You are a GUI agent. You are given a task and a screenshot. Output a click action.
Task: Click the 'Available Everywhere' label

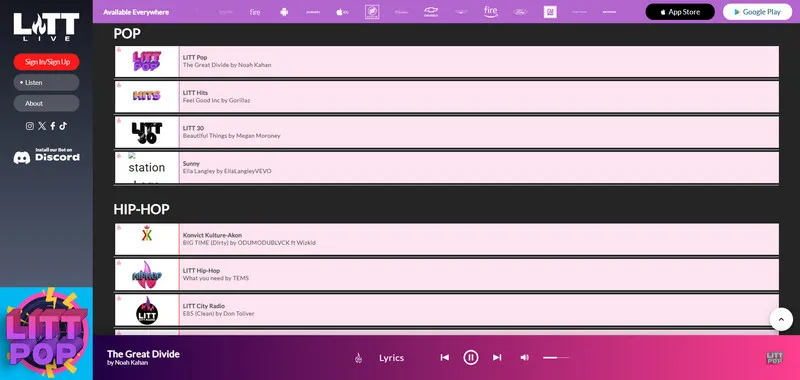point(136,12)
